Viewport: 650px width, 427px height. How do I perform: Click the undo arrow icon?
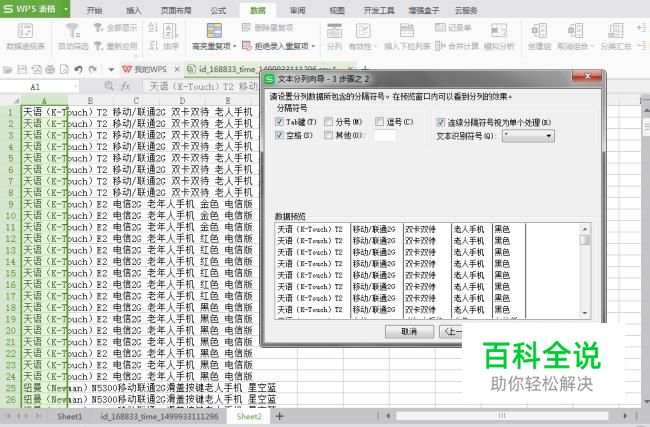[78, 69]
